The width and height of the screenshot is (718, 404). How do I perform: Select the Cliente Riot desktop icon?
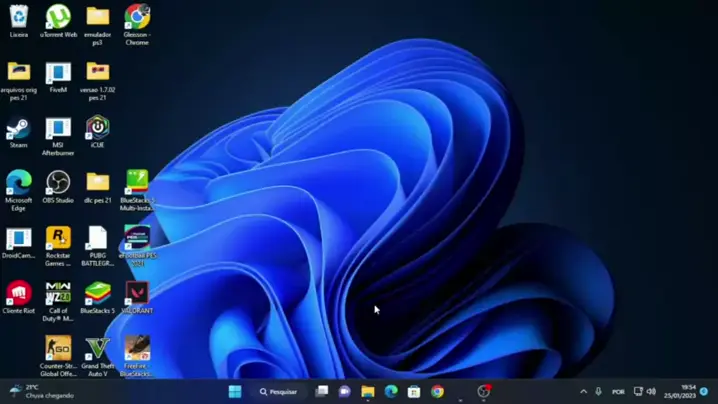coord(18,293)
